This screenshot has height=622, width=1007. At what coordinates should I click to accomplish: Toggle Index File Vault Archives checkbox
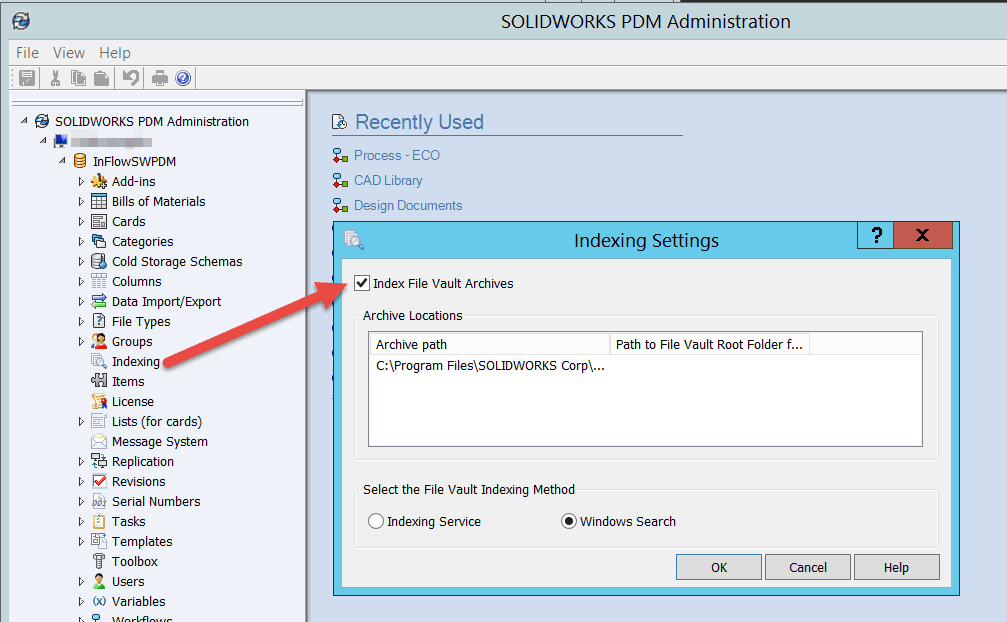[362, 283]
